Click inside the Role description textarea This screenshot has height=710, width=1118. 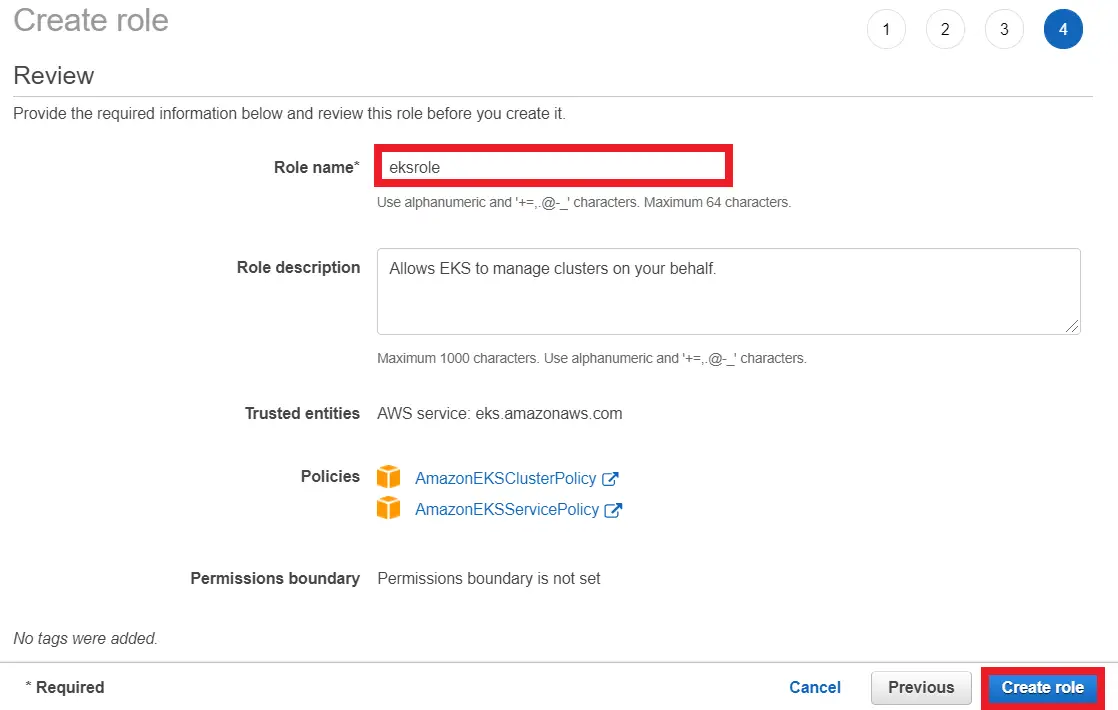[729, 291]
